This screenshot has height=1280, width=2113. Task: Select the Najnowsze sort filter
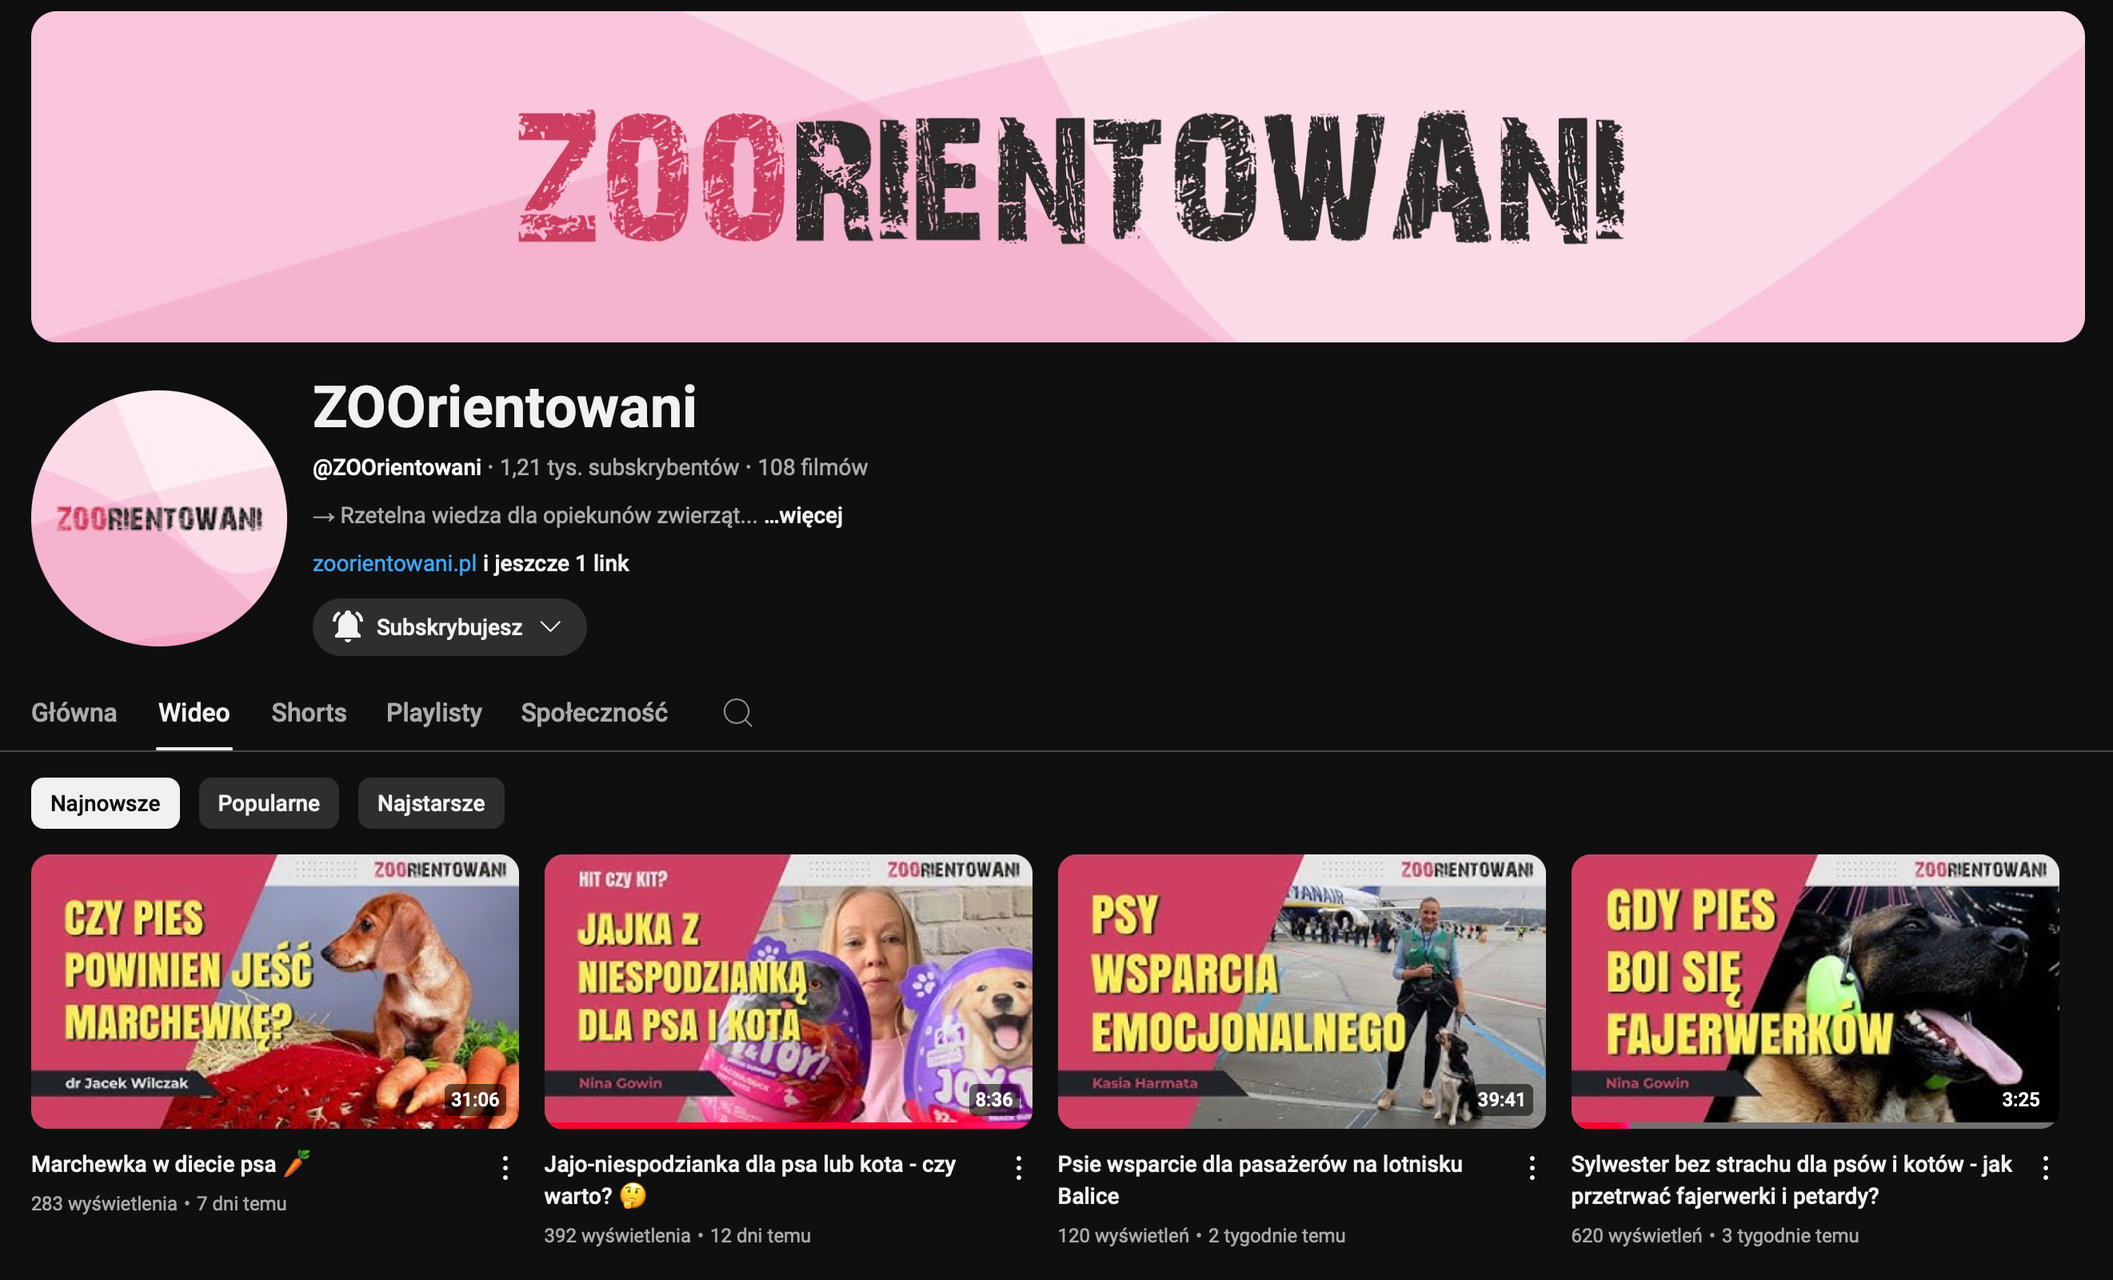pyautogui.click(x=105, y=803)
